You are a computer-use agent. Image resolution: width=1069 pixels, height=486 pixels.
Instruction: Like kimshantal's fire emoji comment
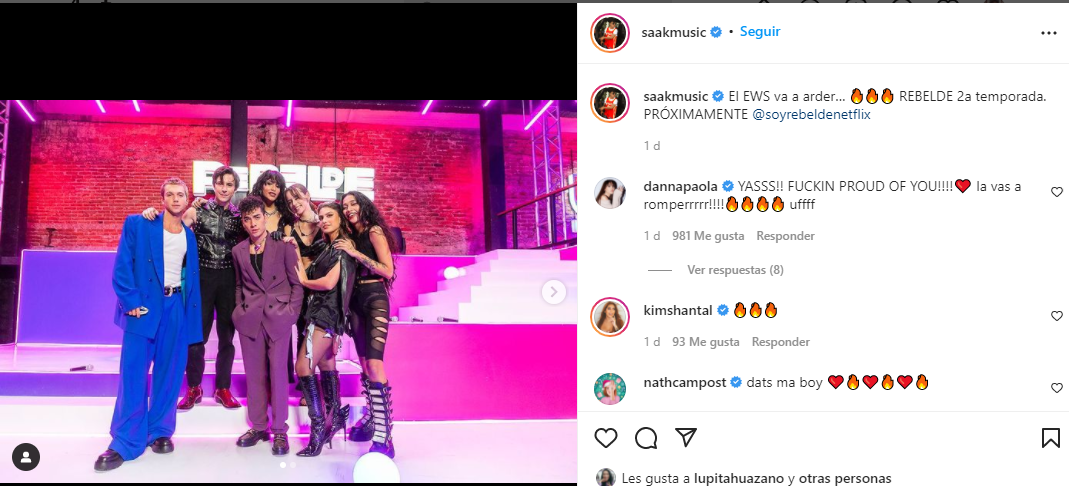1057,316
